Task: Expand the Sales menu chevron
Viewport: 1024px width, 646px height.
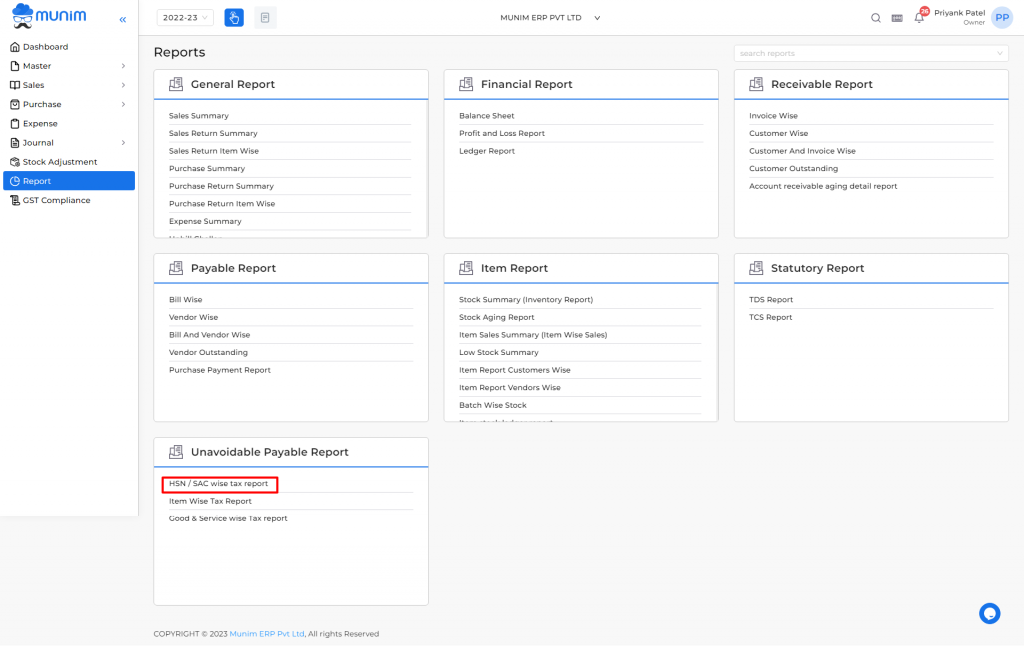Action: point(123,85)
